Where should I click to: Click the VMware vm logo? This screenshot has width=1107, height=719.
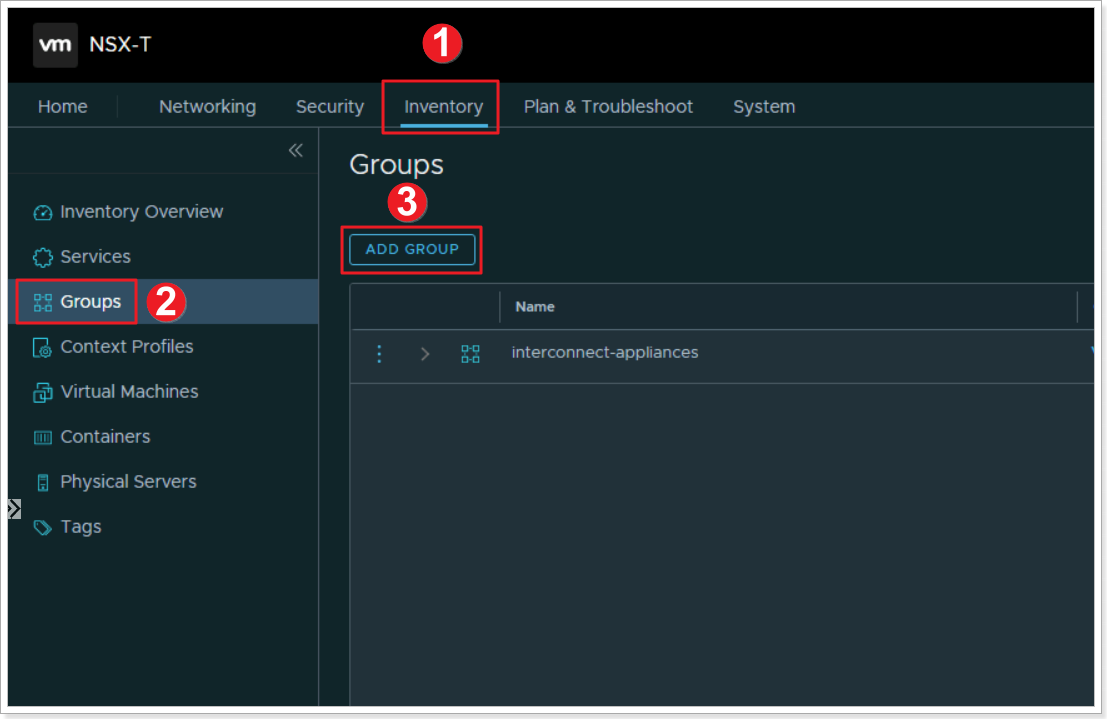tap(55, 44)
